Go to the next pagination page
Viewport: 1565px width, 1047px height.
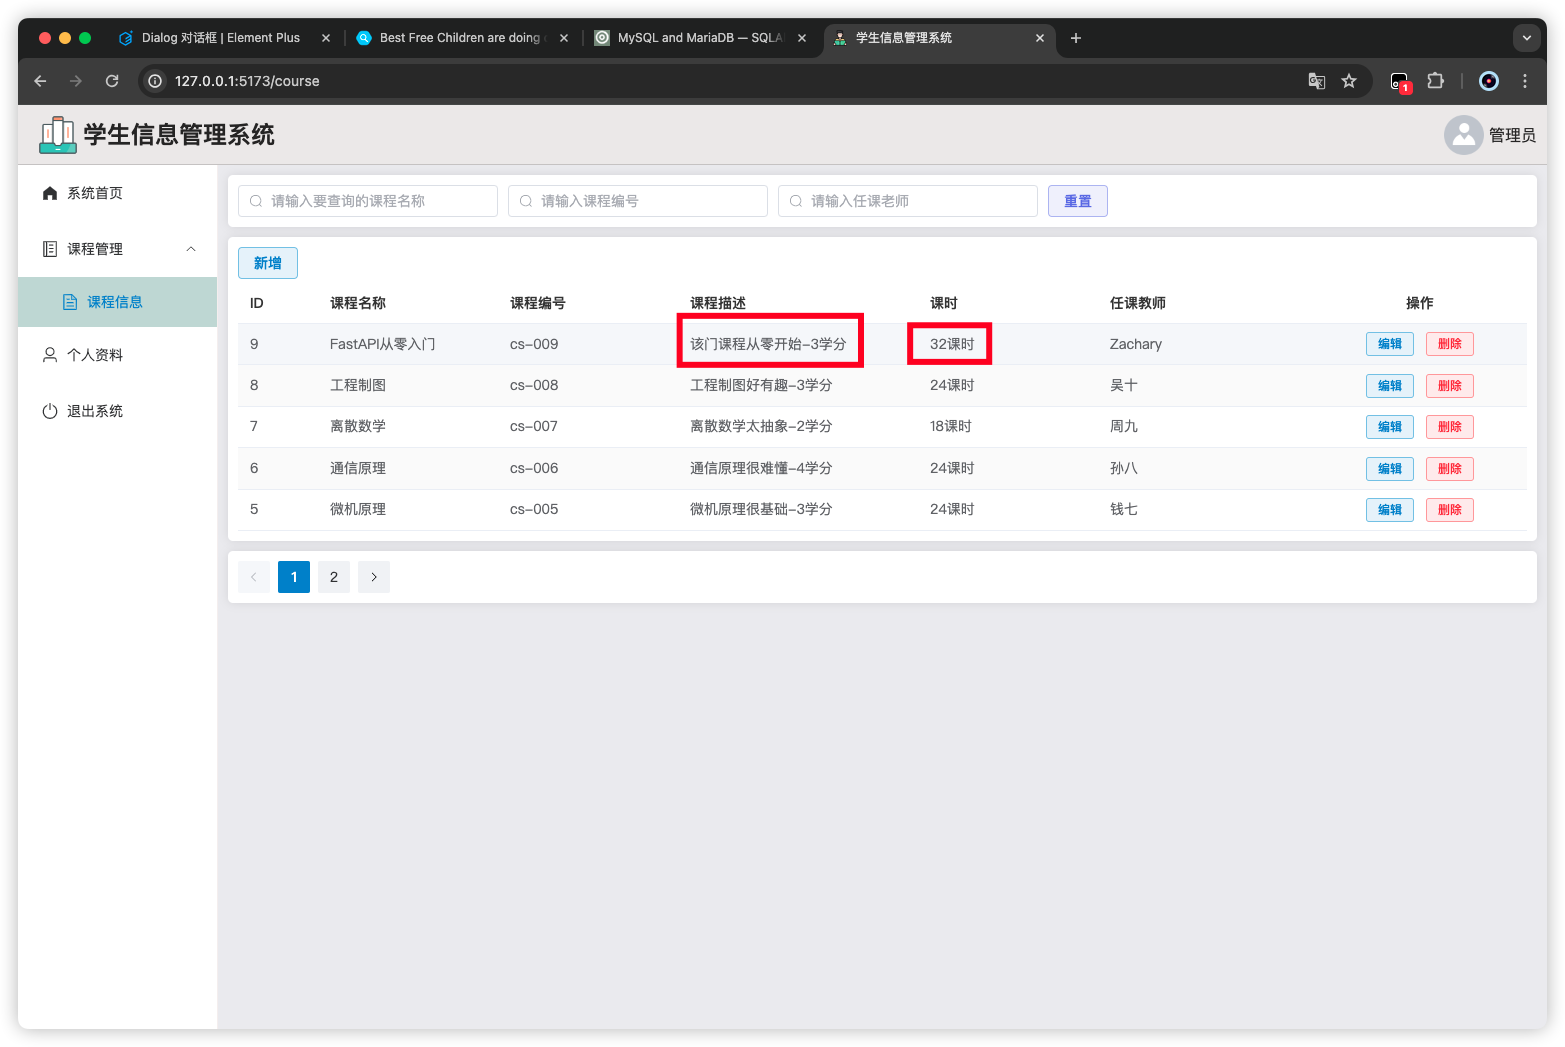point(374,577)
